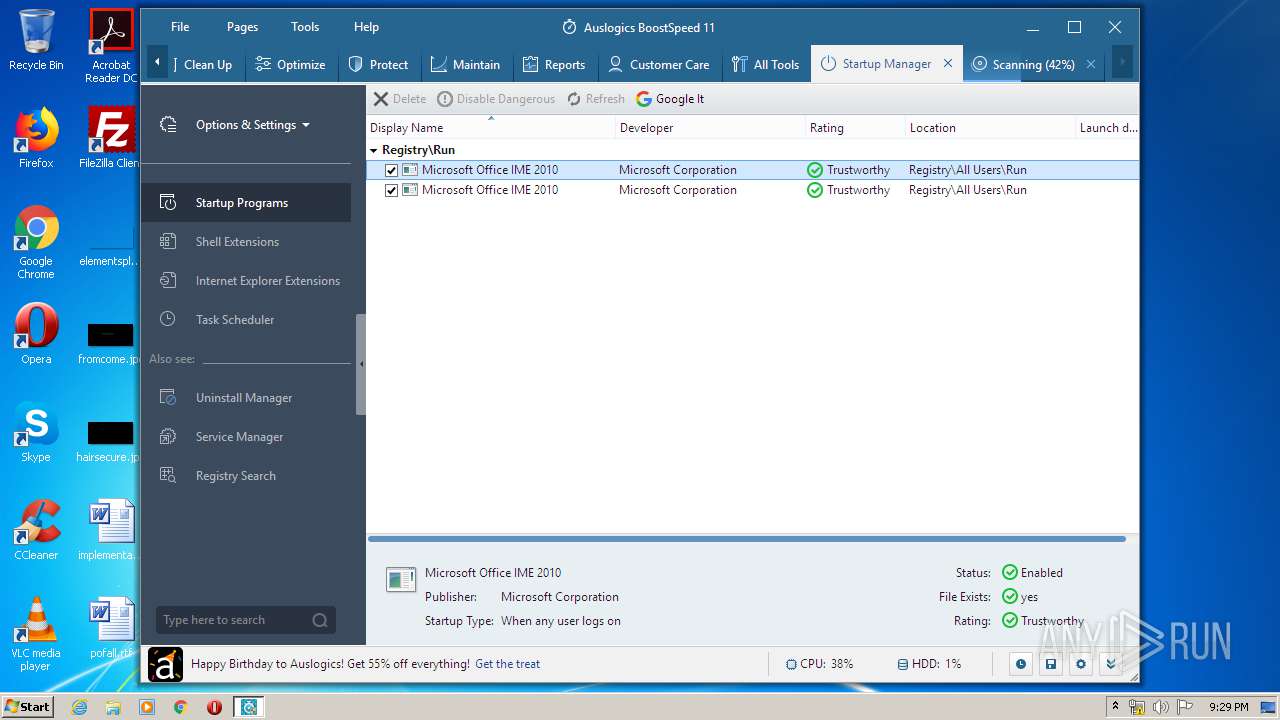
Task: Open Options & Settings dropdown
Action: coord(252,125)
